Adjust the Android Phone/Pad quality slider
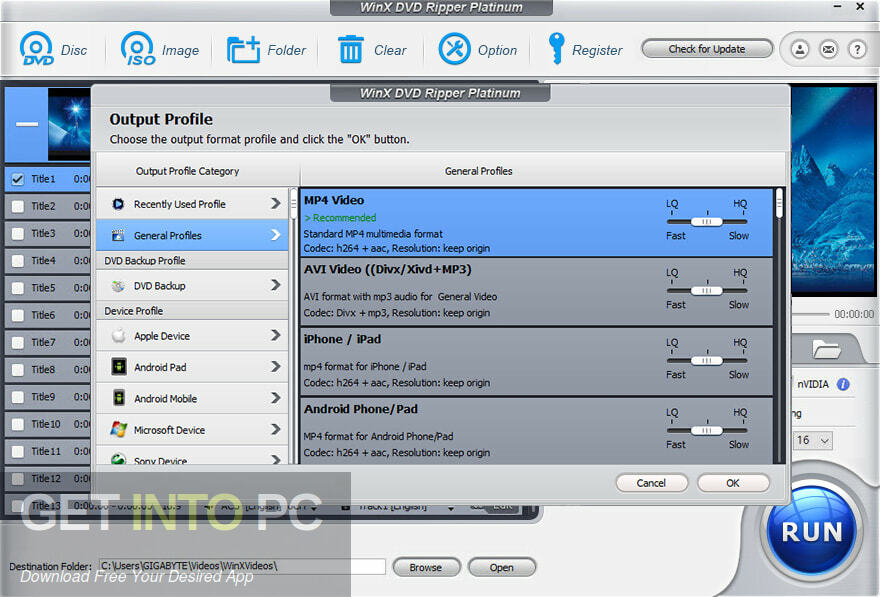Image resolution: width=880 pixels, height=597 pixels. point(707,430)
